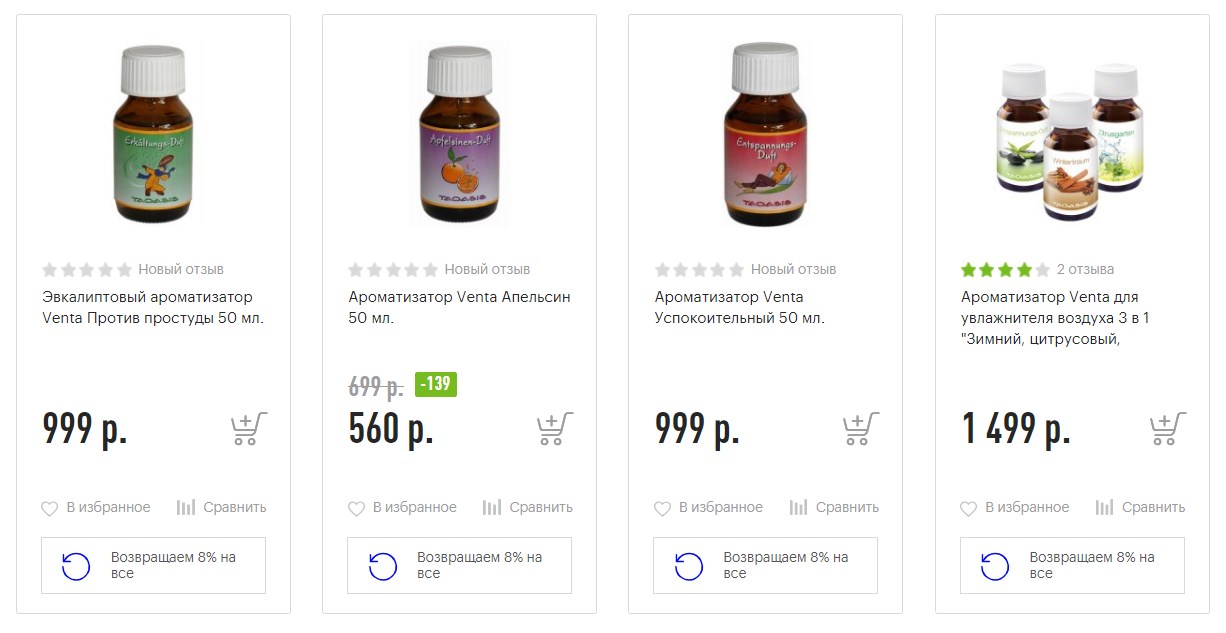This screenshot has width=1226, height=633.
Task: Click the '2 отзыва' reviews link
Action: (1085, 269)
